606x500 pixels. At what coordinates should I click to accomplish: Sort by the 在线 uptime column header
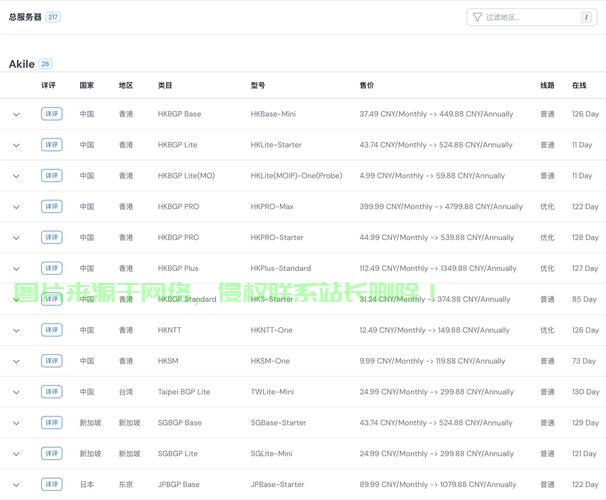coord(579,86)
